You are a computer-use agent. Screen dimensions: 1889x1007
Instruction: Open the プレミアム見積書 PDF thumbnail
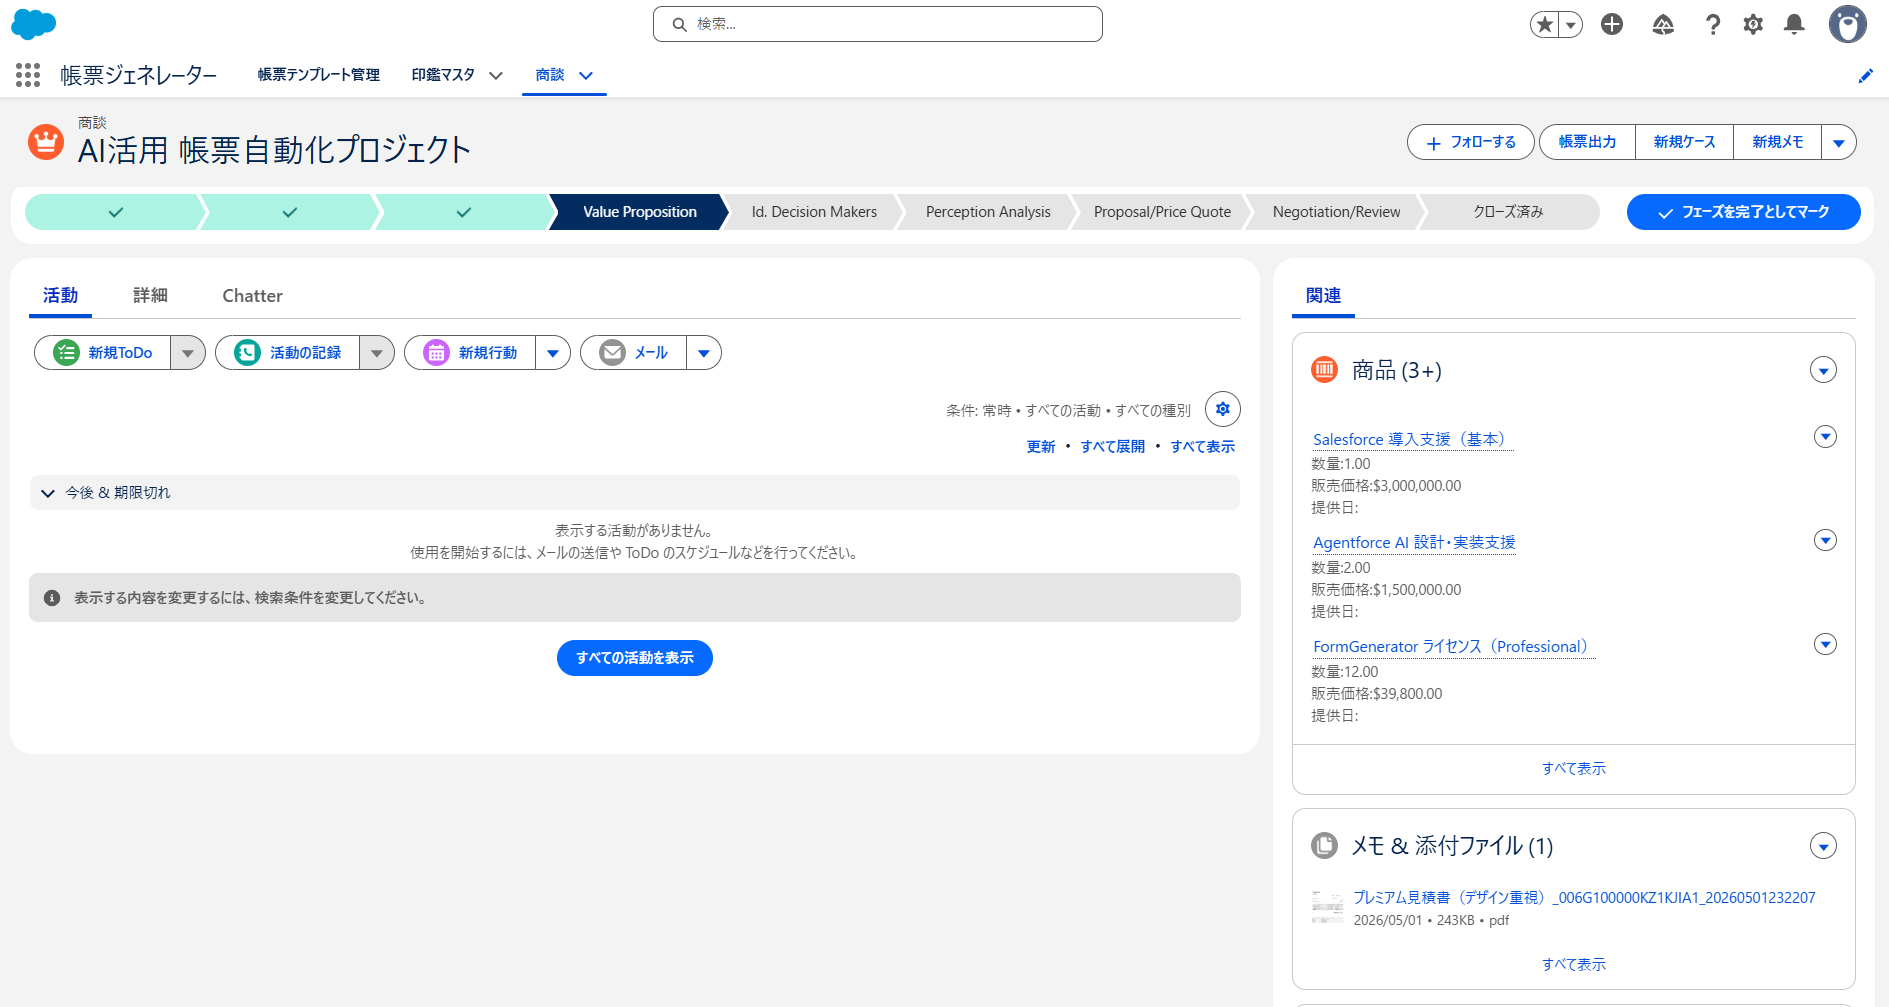(1328, 907)
